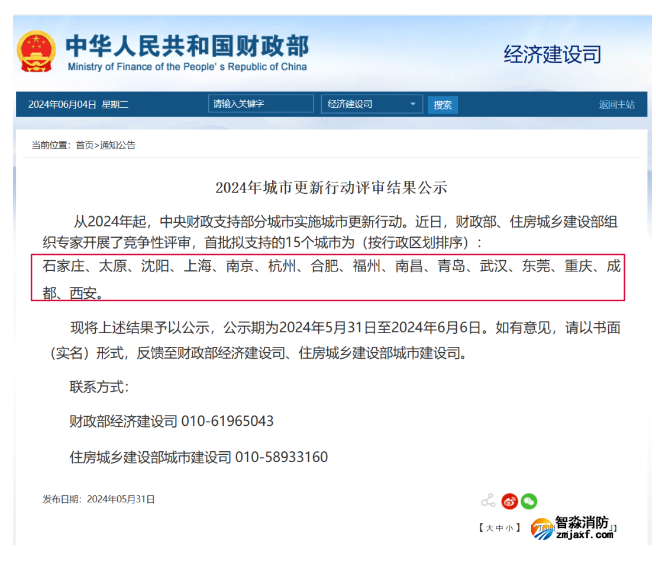The image size is (656, 570).
Task: Click the keyword search input field
Action: click(261, 104)
